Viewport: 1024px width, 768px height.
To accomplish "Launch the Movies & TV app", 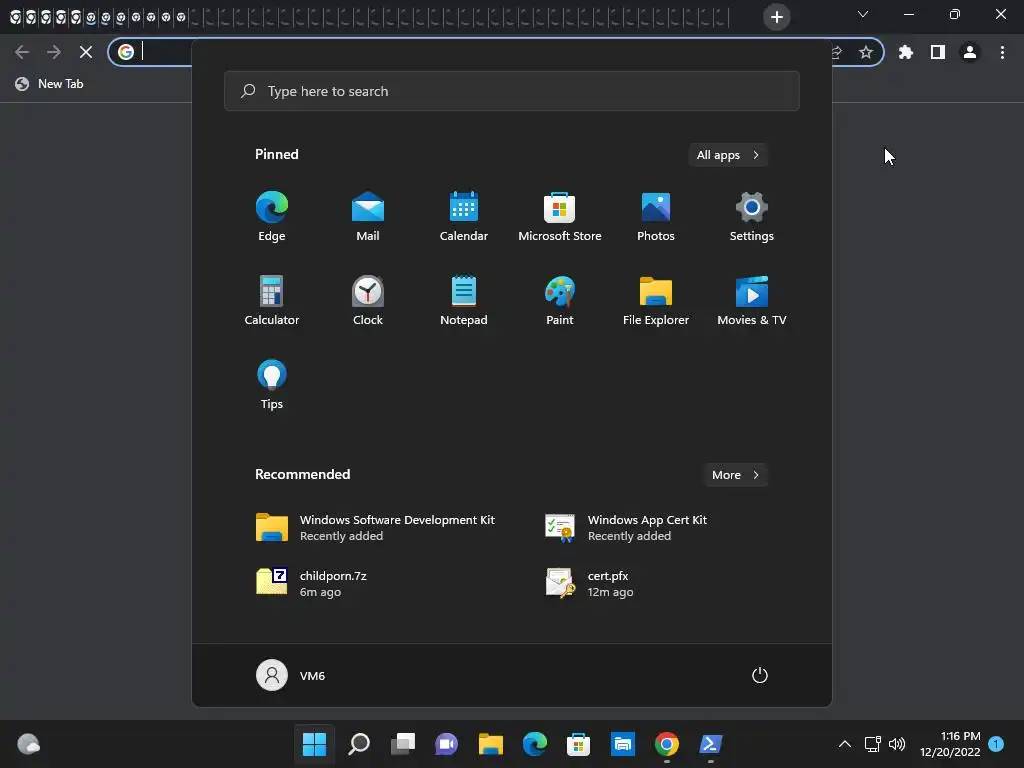I will pyautogui.click(x=752, y=300).
